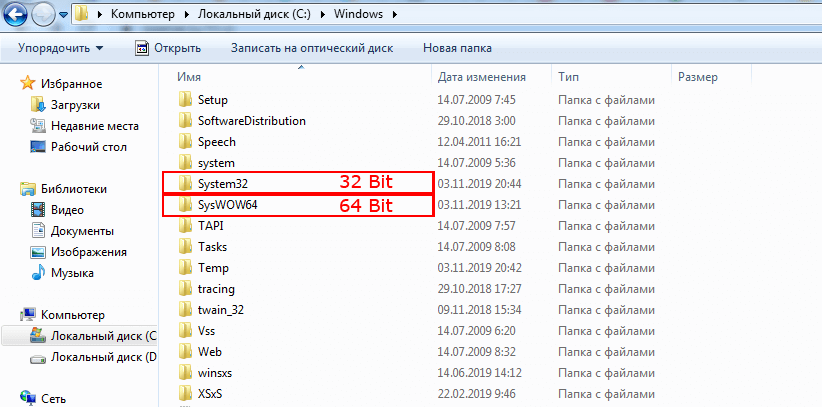Click the SysWOW64 folder icon
Viewport: 822px width, 407px height.
(184, 205)
